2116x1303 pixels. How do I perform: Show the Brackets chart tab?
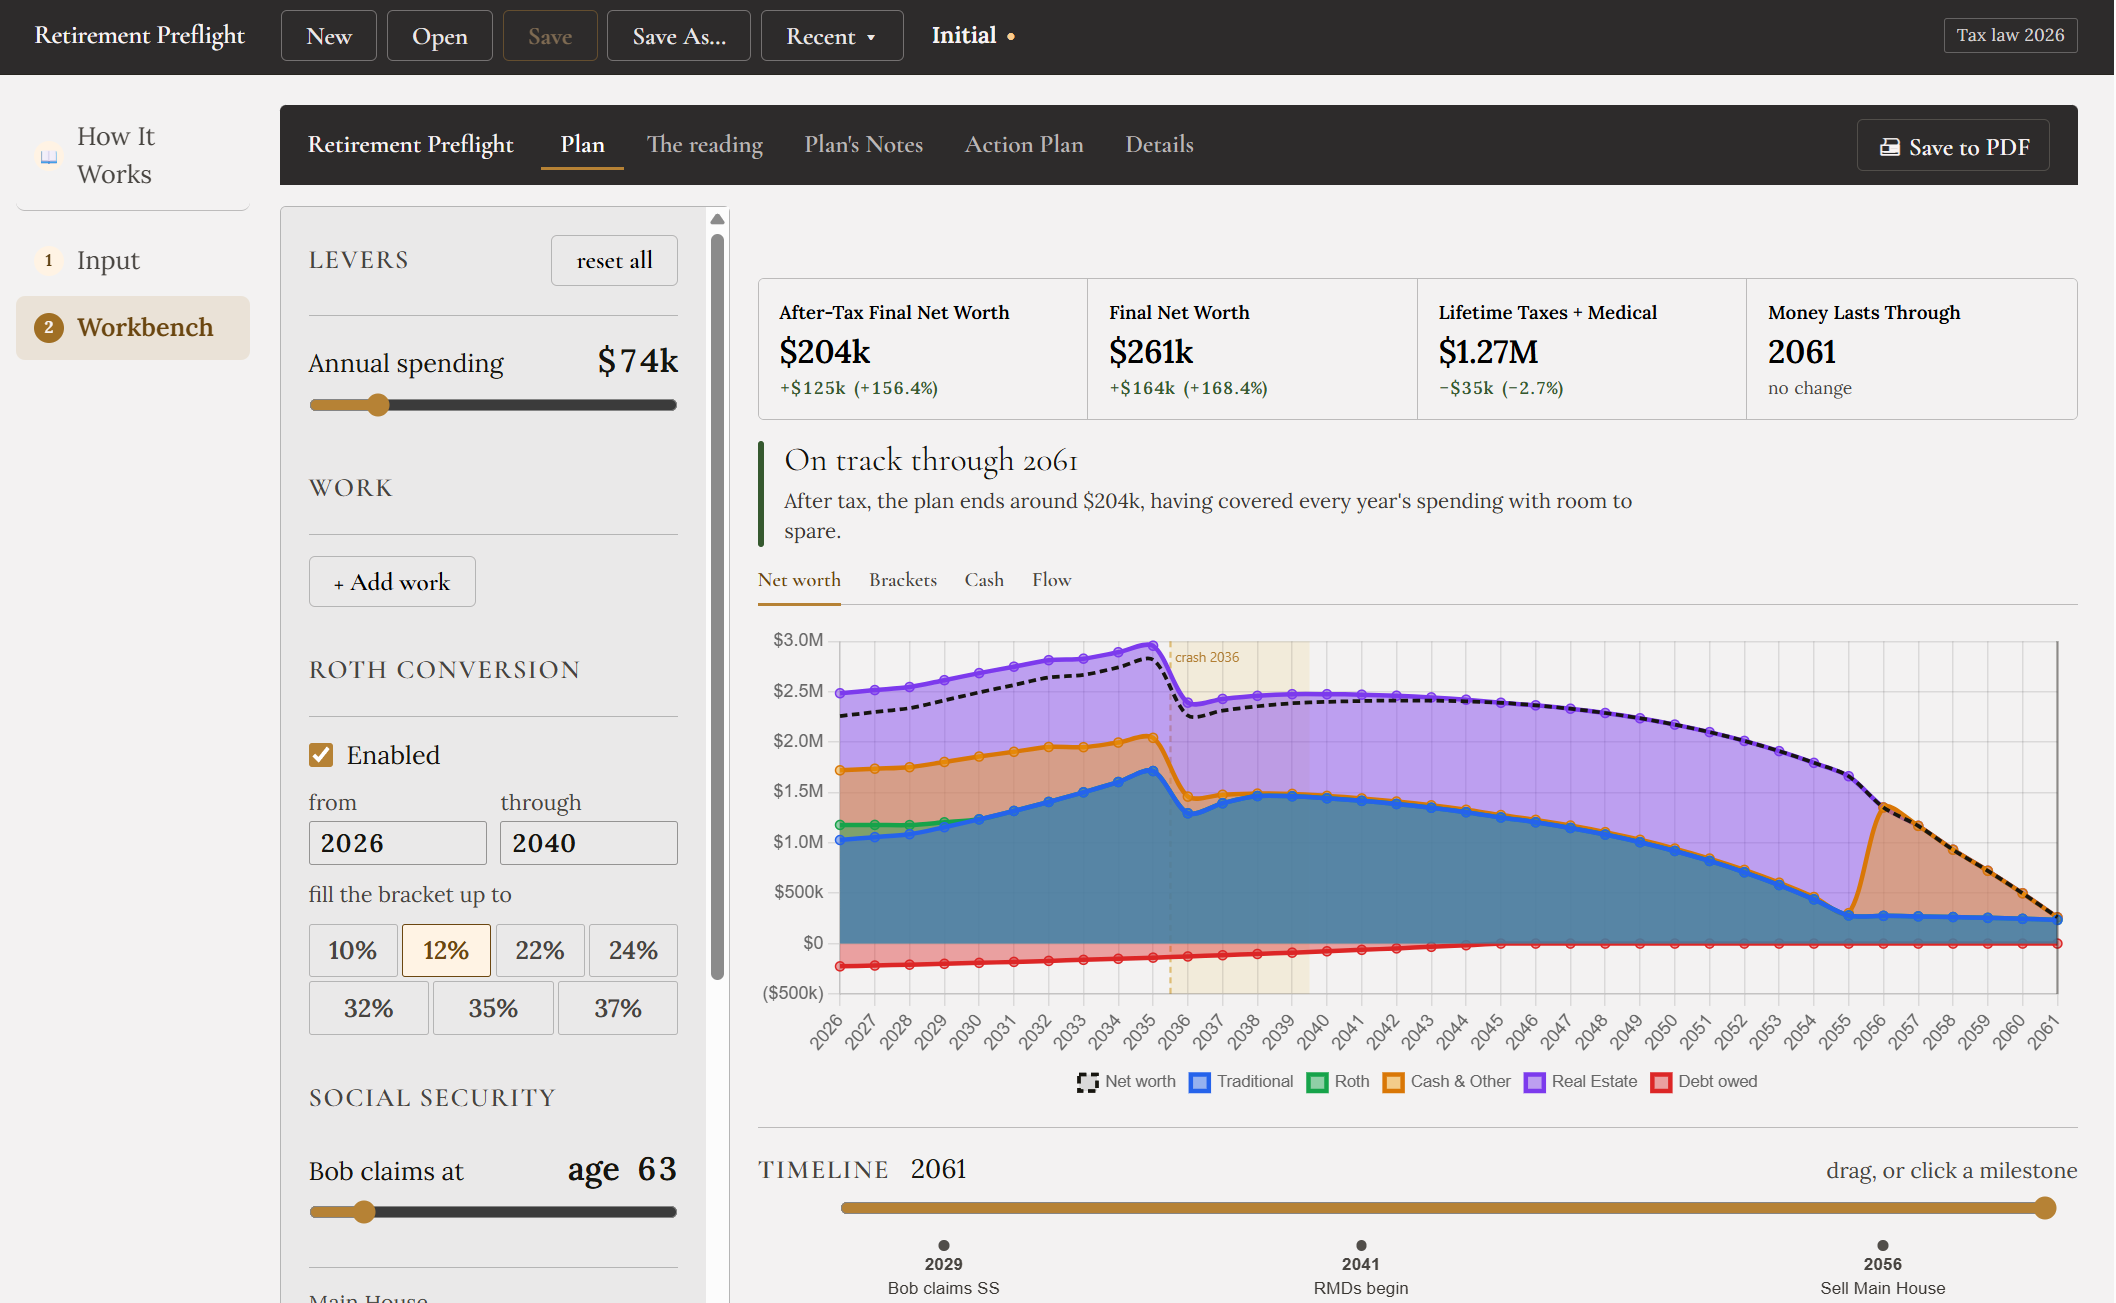pyautogui.click(x=903, y=580)
